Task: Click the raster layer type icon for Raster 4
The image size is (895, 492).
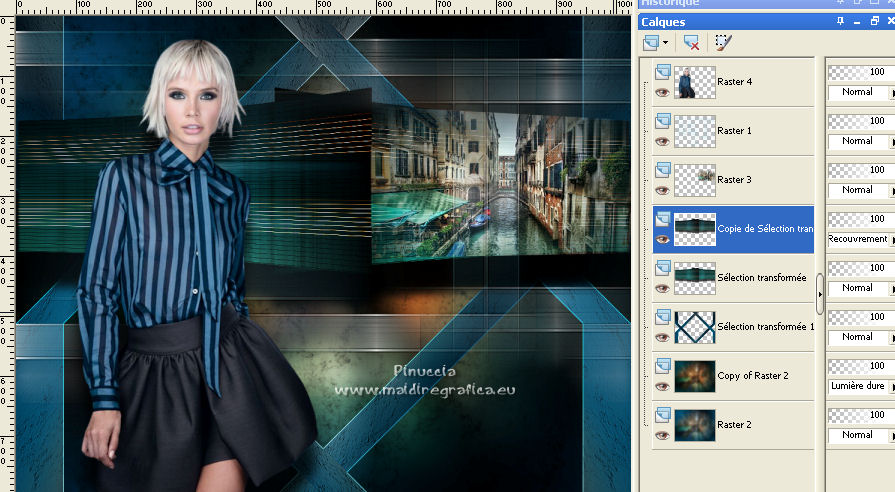Action: click(662, 72)
